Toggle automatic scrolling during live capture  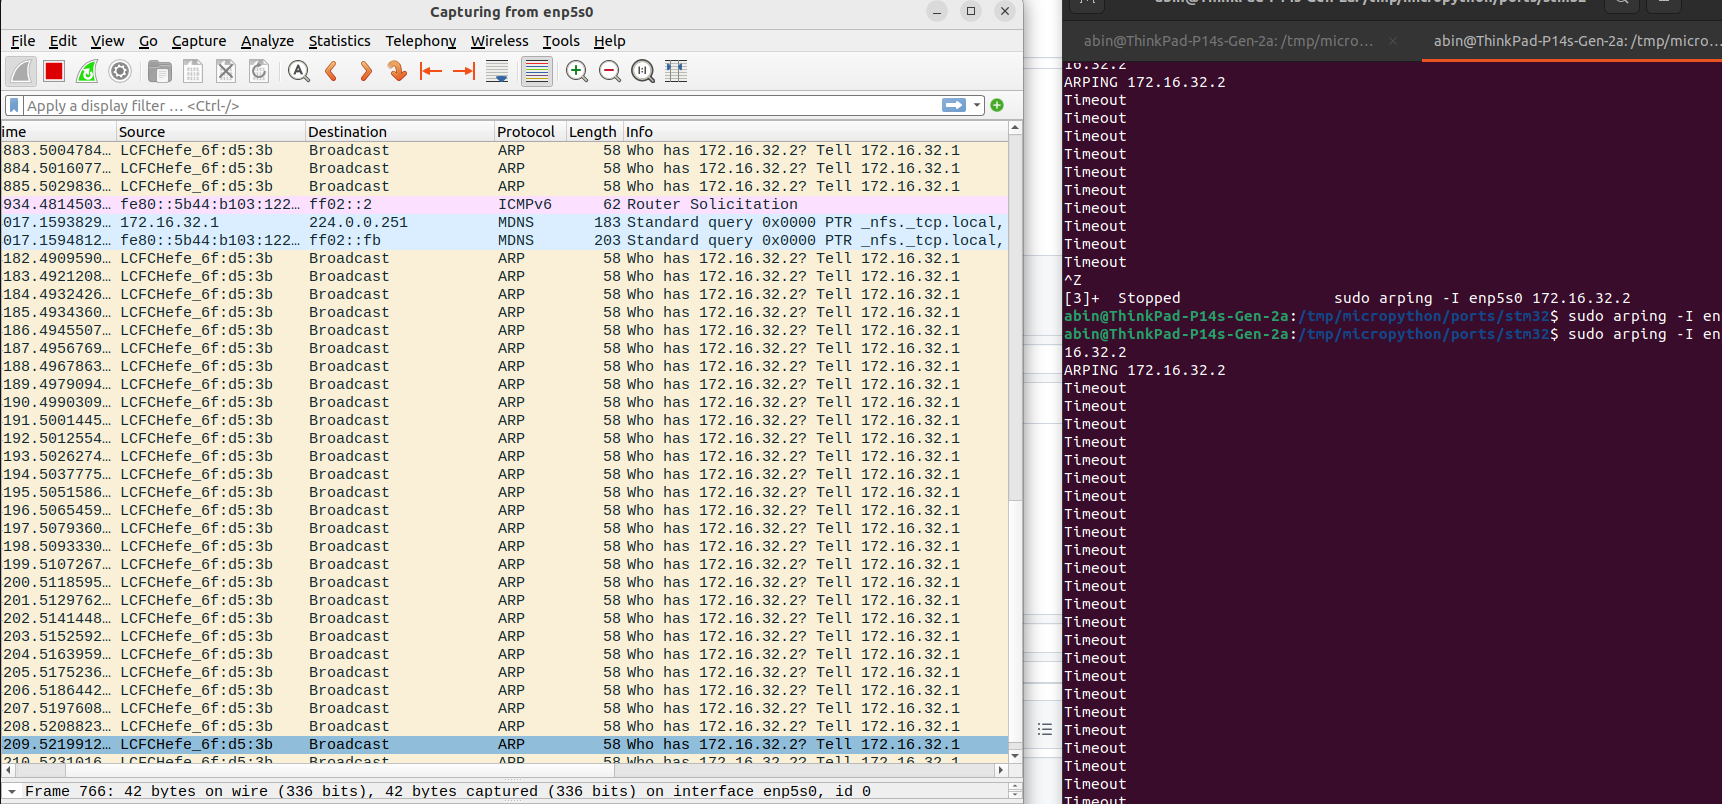[x=497, y=71]
